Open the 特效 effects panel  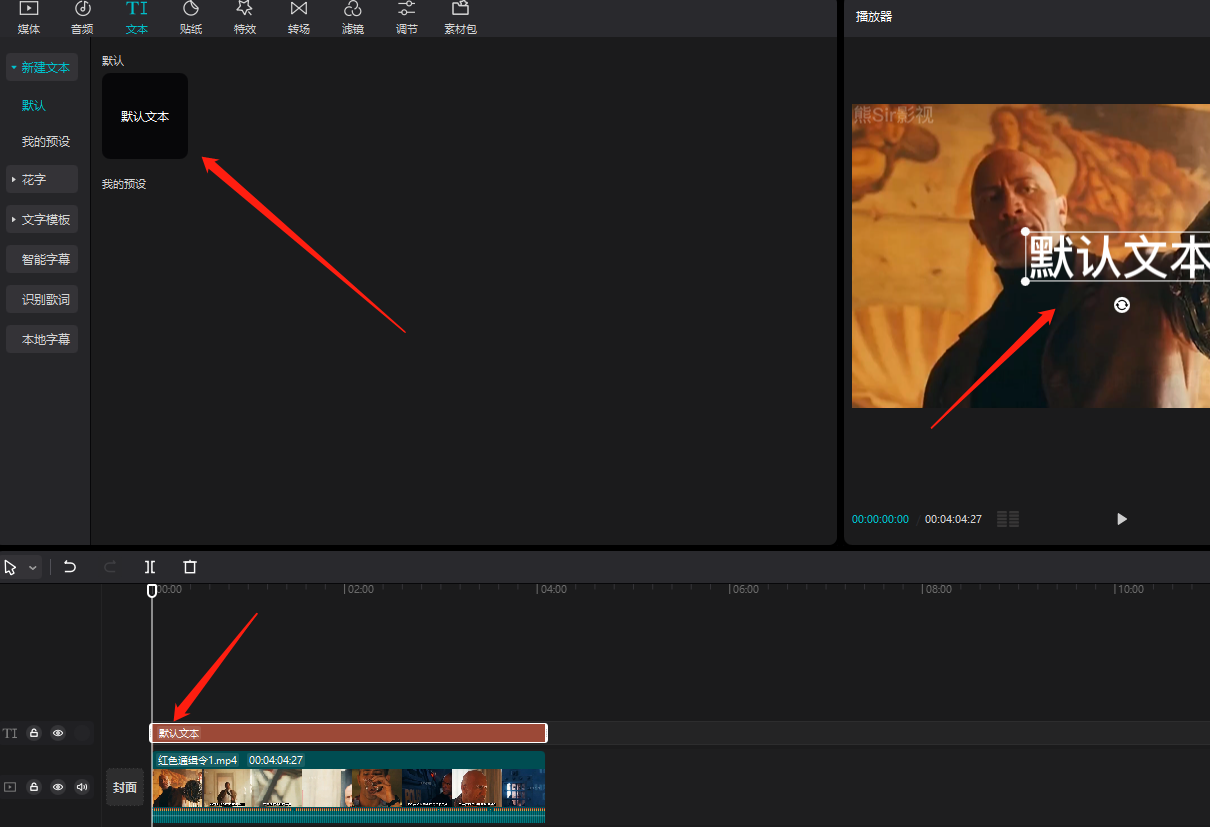click(x=244, y=17)
